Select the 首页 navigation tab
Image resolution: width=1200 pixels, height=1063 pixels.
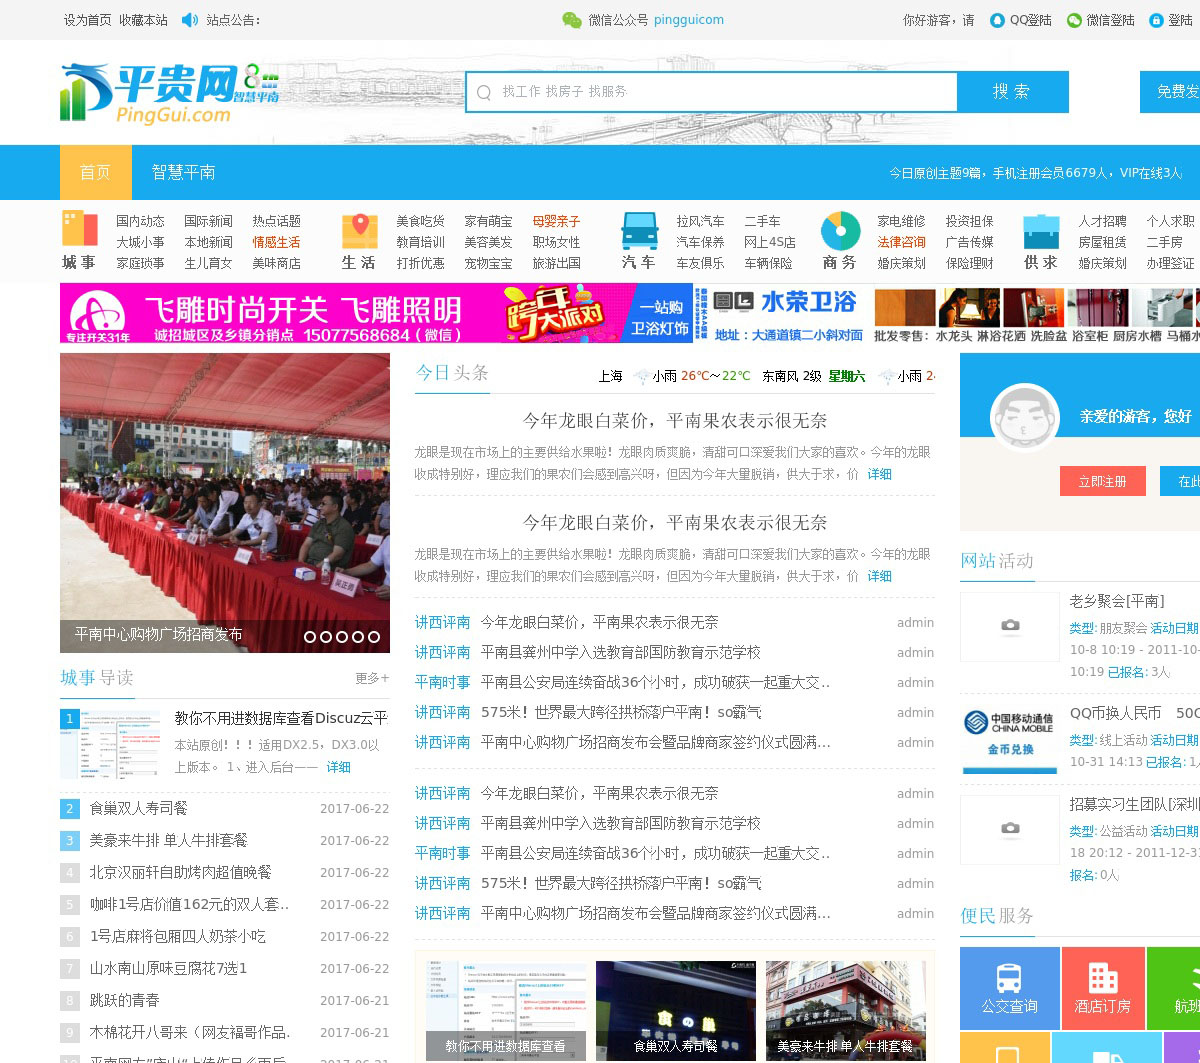(95, 172)
